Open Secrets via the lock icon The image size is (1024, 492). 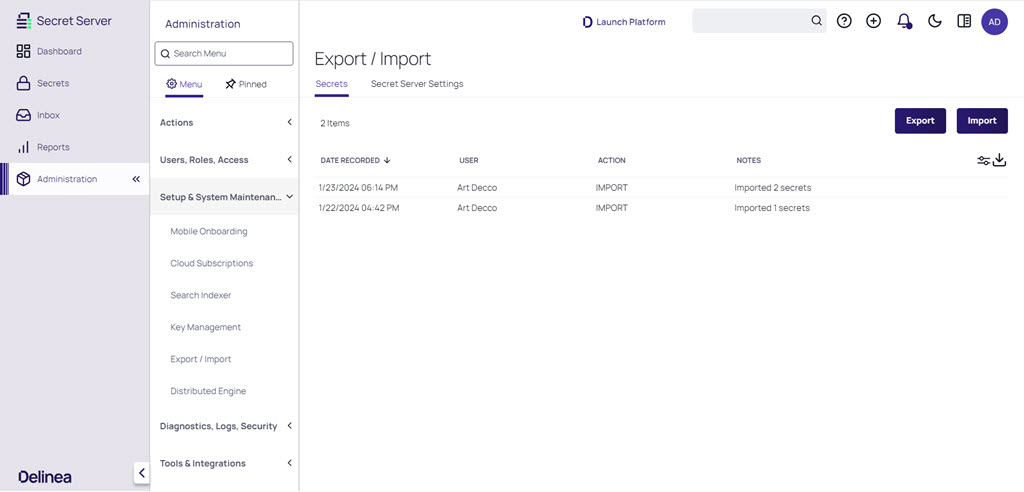24,83
